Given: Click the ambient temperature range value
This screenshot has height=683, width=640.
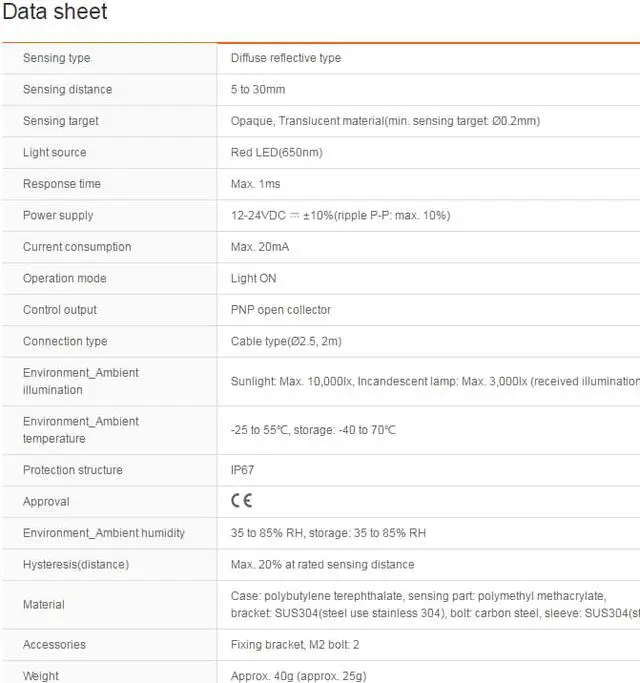Looking at the screenshot, I should pyautogui.click(x=313, y=430).
